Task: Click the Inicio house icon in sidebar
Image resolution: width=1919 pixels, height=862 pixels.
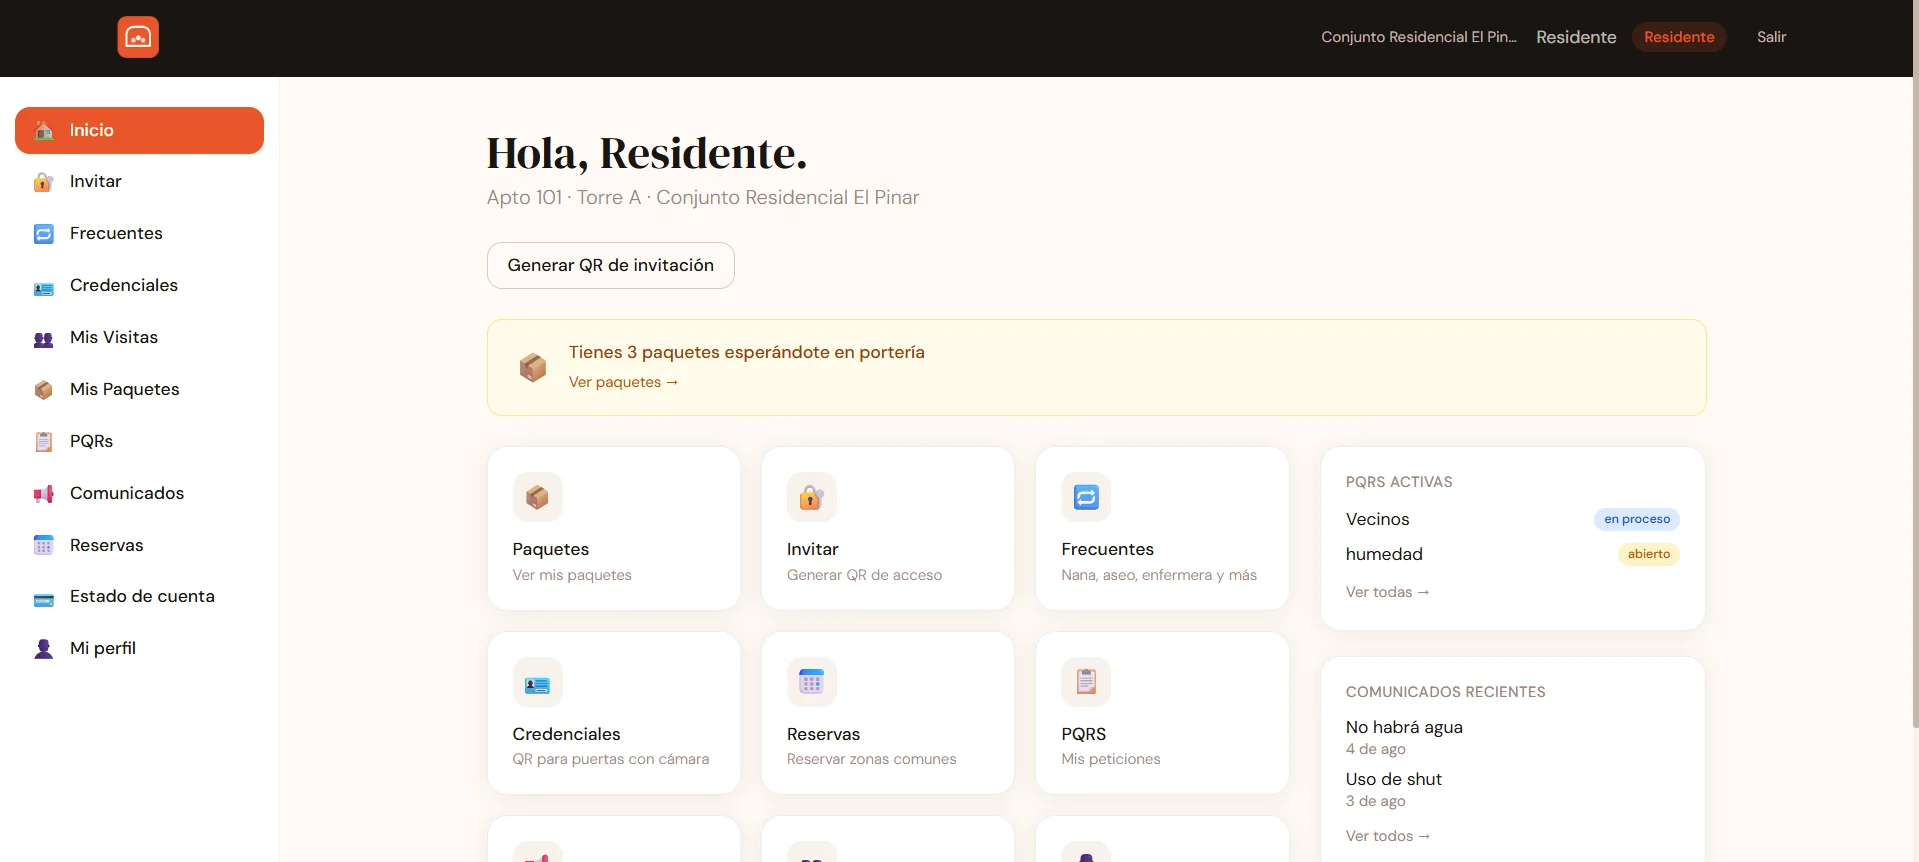Action: tap(44, 130)
